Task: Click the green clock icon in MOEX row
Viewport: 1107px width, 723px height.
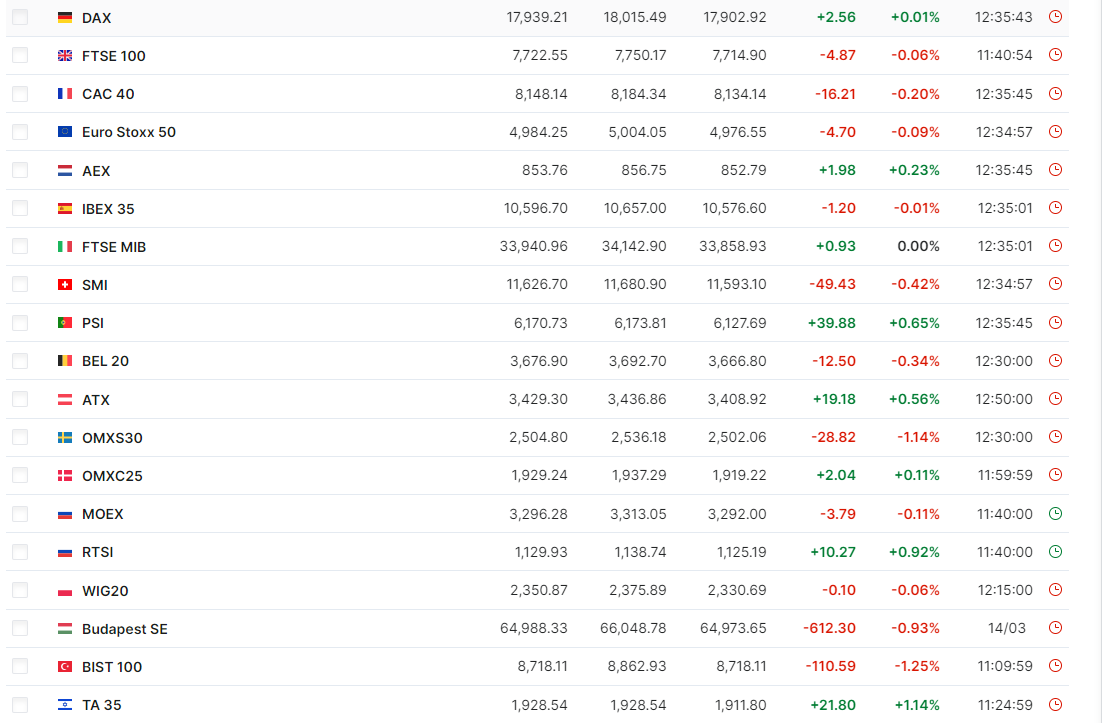Action: tap(1055, 514)
